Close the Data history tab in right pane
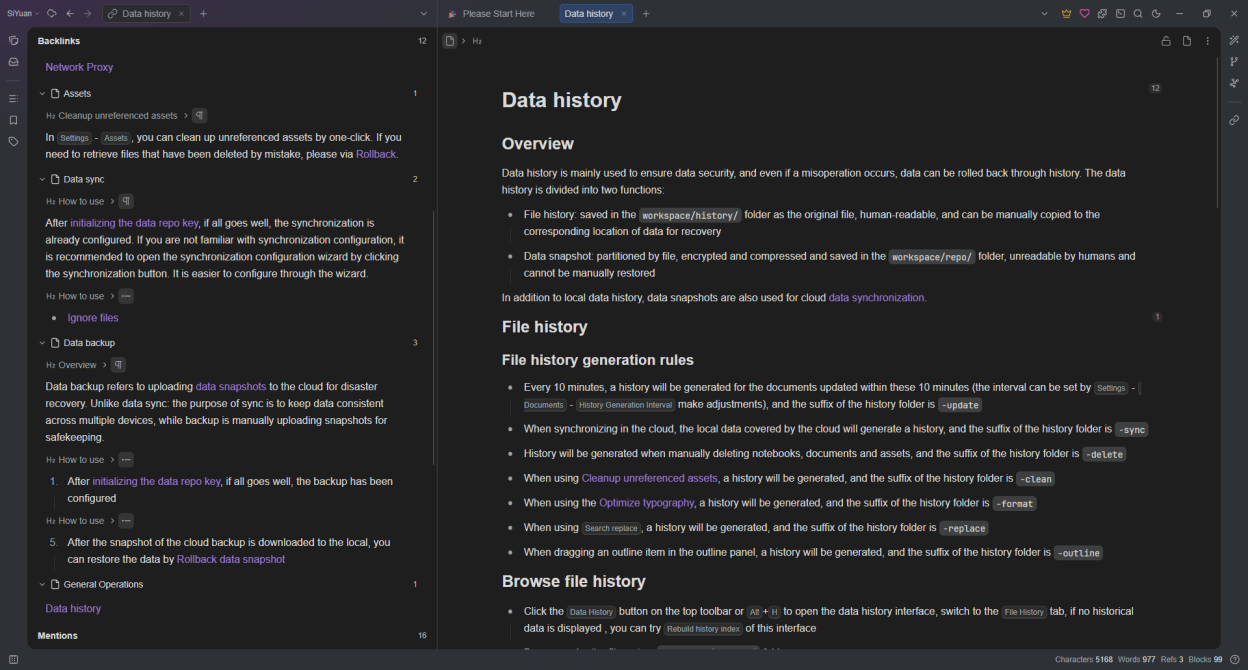The image size is (1248, 670). (x=624, y=14)
